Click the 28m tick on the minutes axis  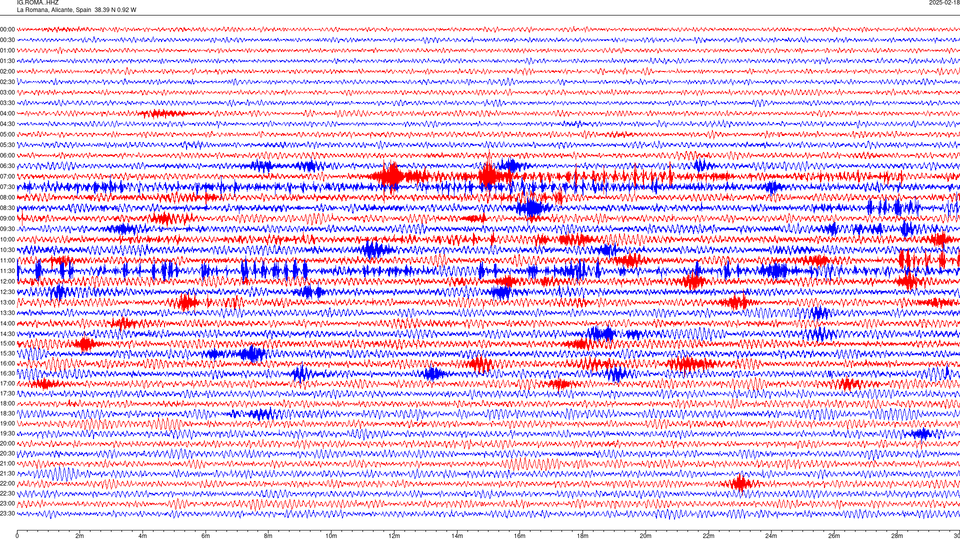coord(896,536)
